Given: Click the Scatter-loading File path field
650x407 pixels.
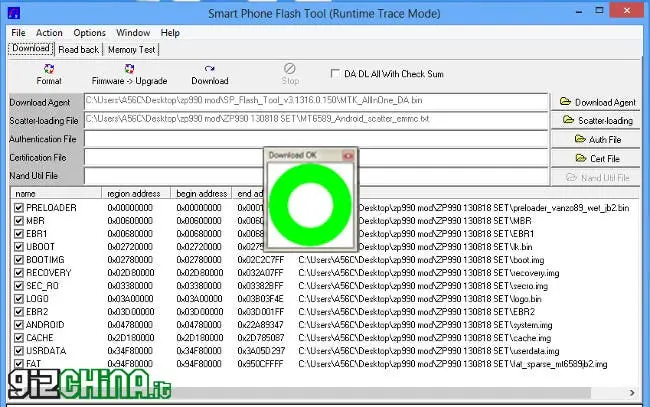Looking at the screenshot, I should [316, 120].
